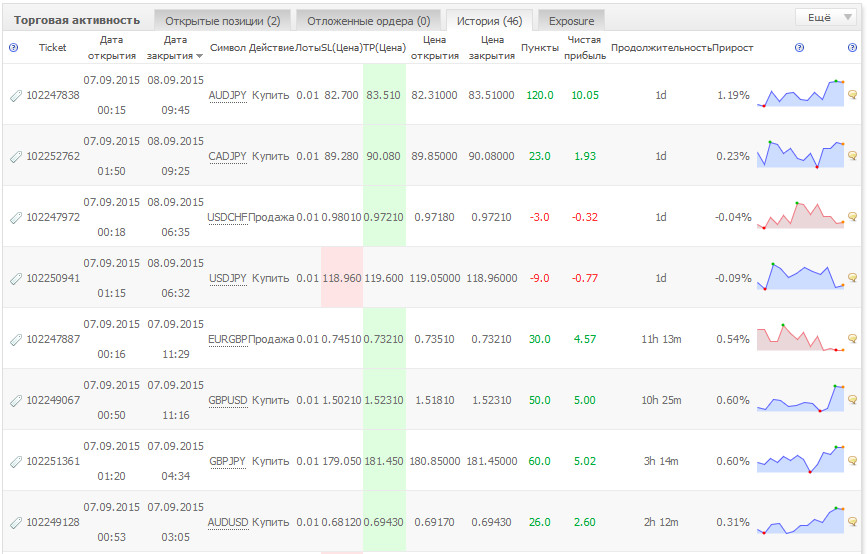The image size is (867, 554).
Task: Open comment bubble for USDCHF trade
Action: point(852,217)
